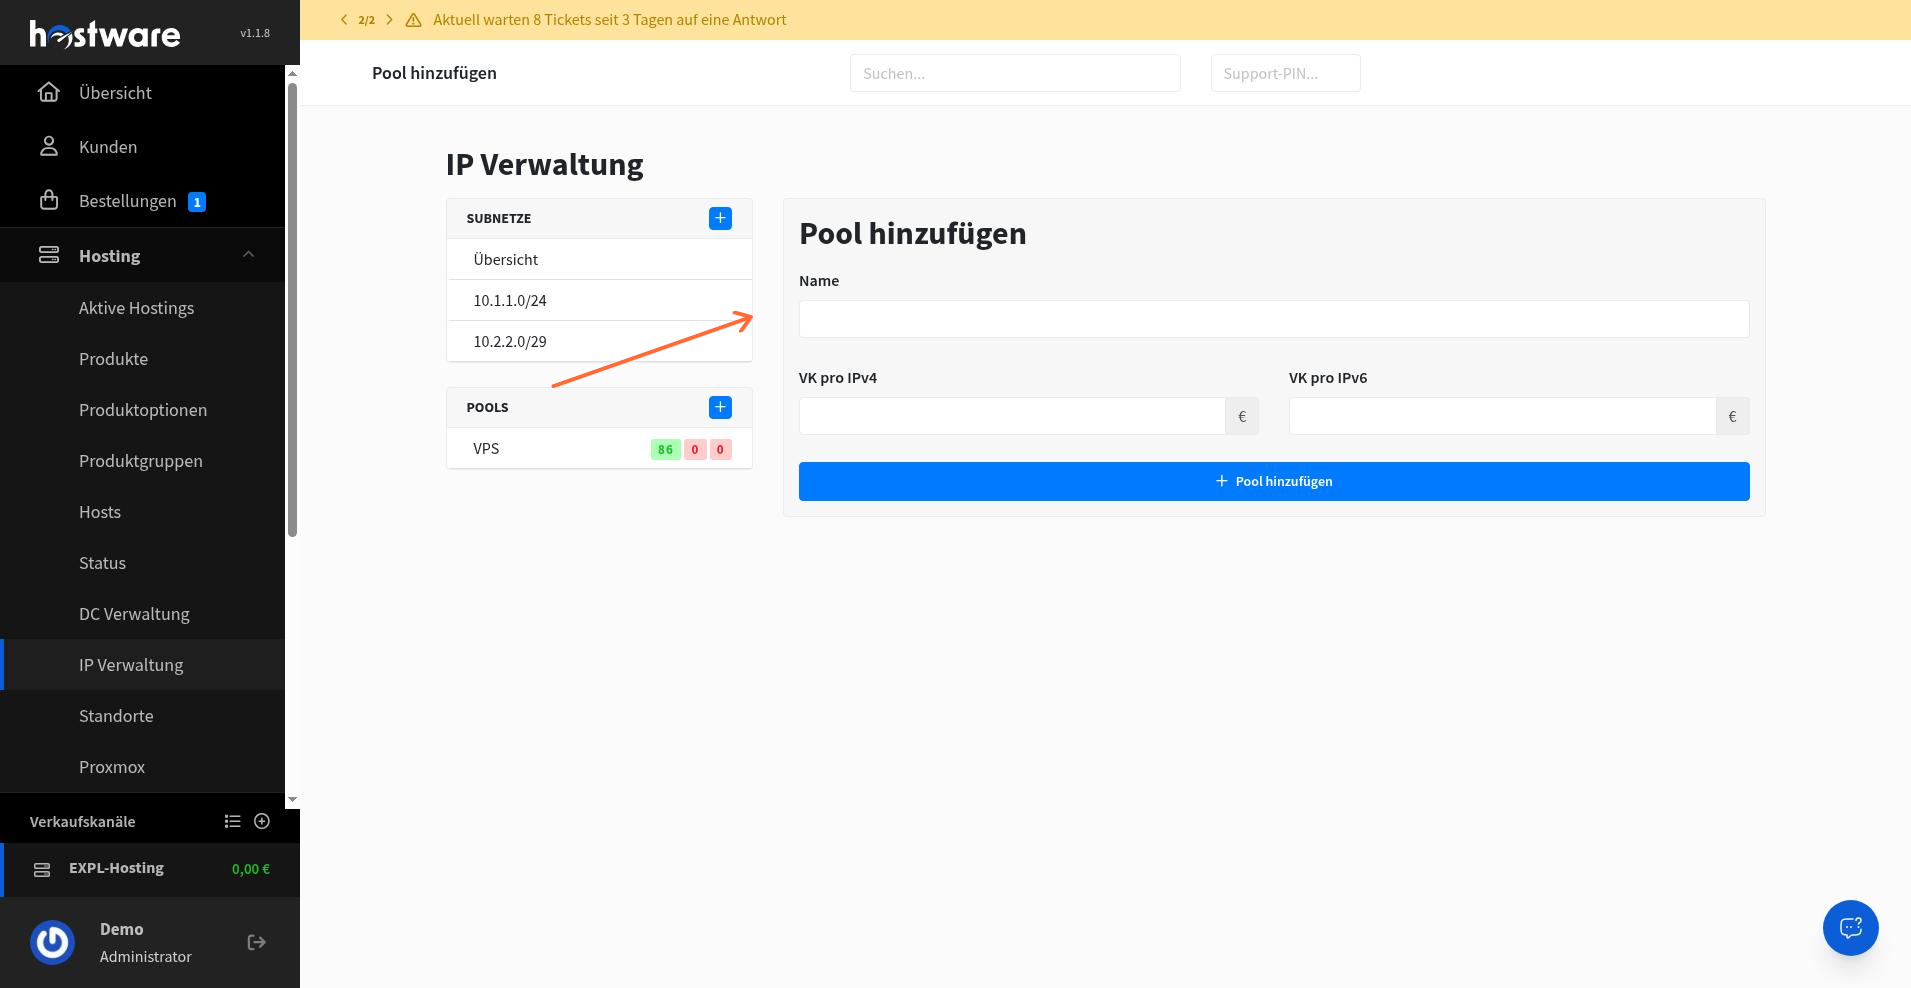The height and width of the screenshot is (988, 1911).
Task: Click the hostware logo
Action: coord(105,34)
